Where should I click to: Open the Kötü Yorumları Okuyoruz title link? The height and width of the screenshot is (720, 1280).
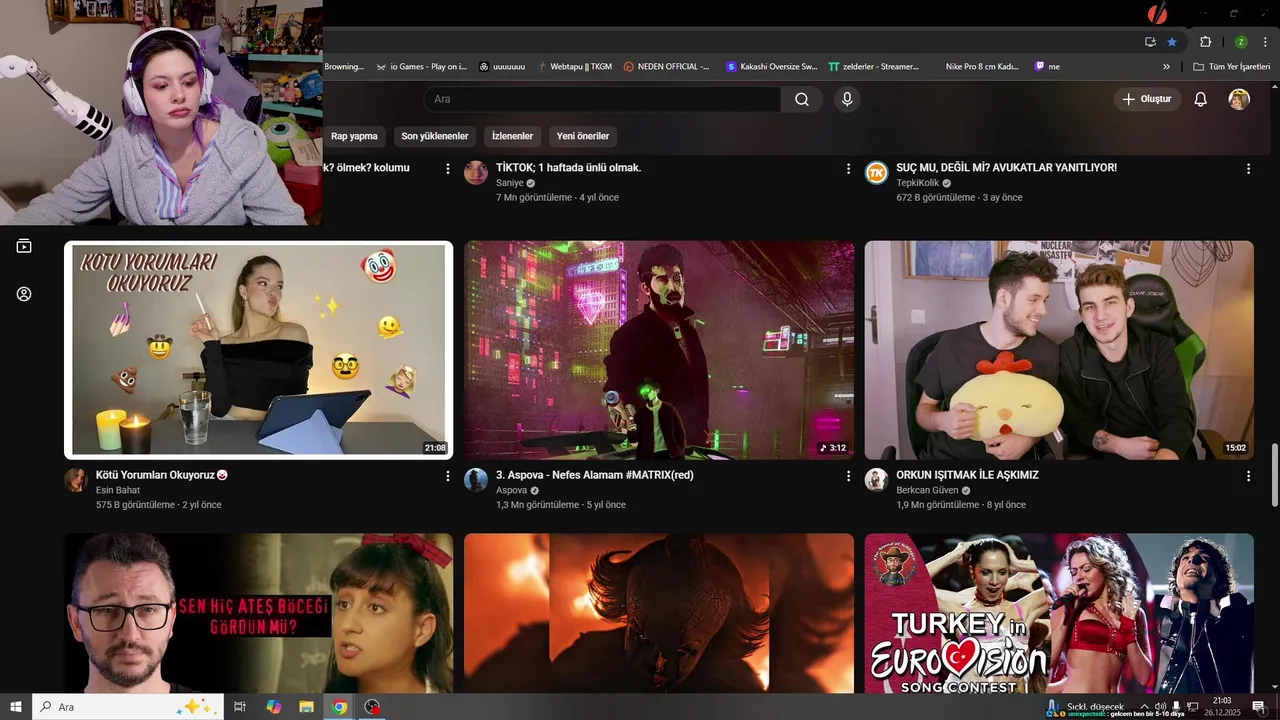[161, 475]
